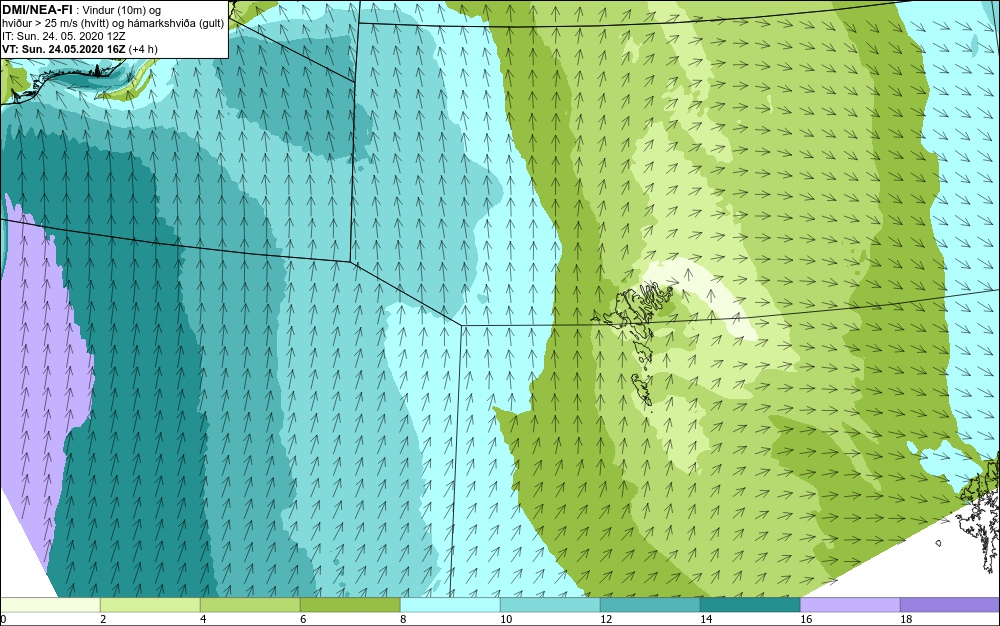Image resolution: width=1000 pixels, height=626 pixels.
Task: Click the 'Vindur (10m) og' label
Action: tap(122, 10)
